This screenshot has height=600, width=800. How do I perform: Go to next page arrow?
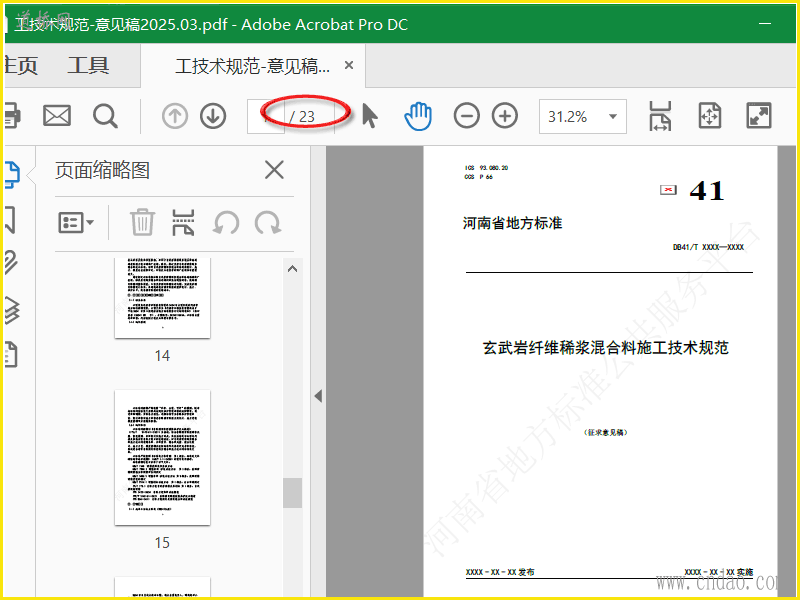[213, 116]
